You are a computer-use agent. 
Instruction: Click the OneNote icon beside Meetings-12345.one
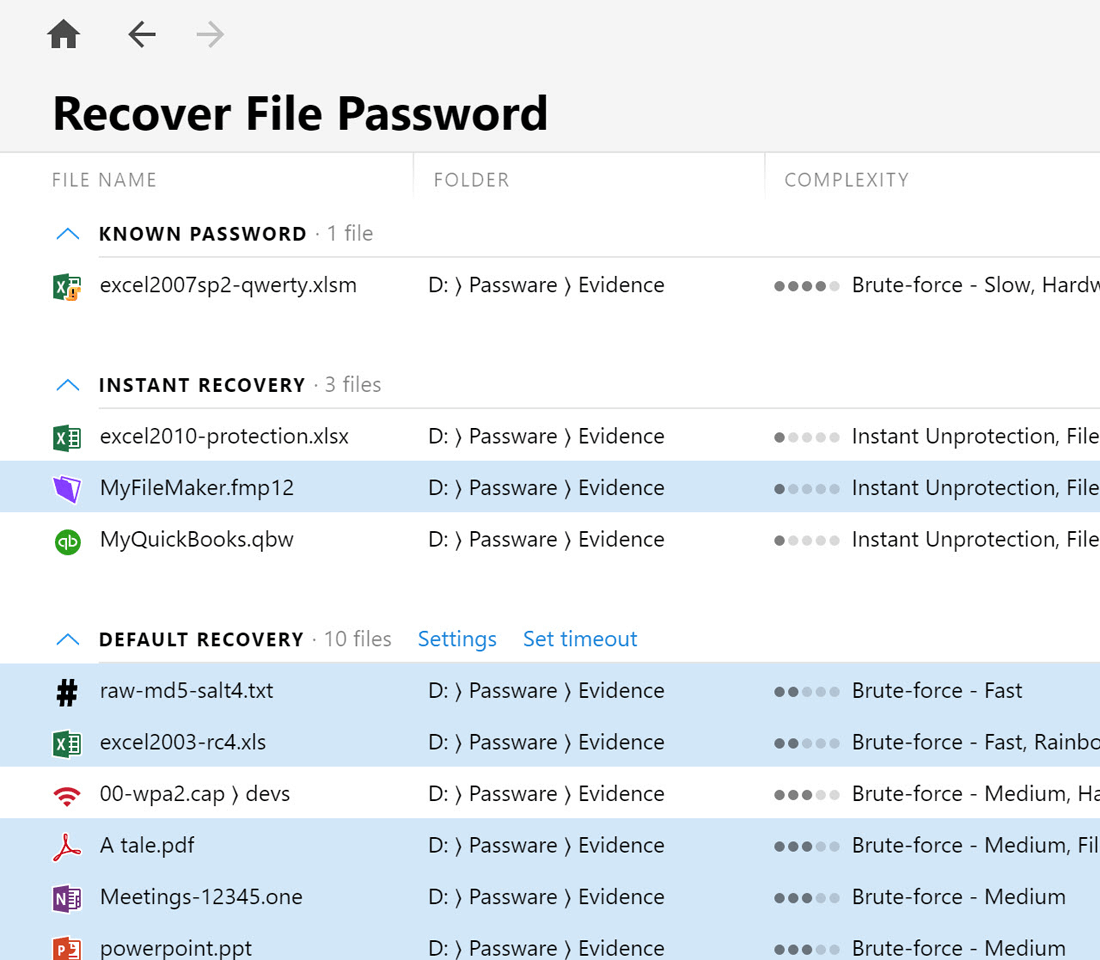[x=67, y=898]
